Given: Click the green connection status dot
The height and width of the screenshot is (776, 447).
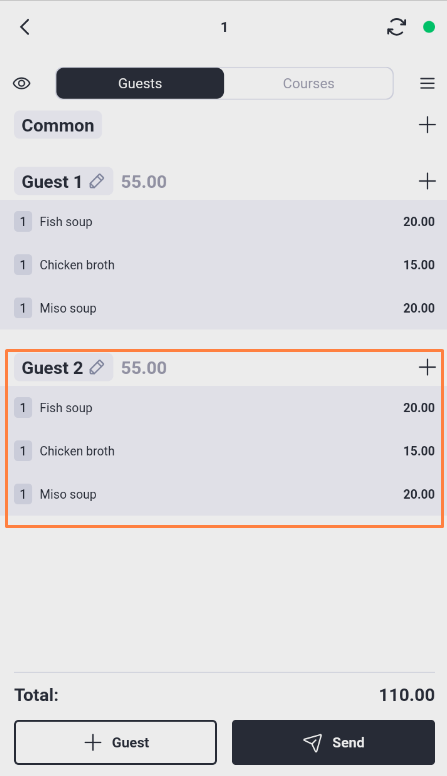Looking at the screenshot, I should 429,27.
